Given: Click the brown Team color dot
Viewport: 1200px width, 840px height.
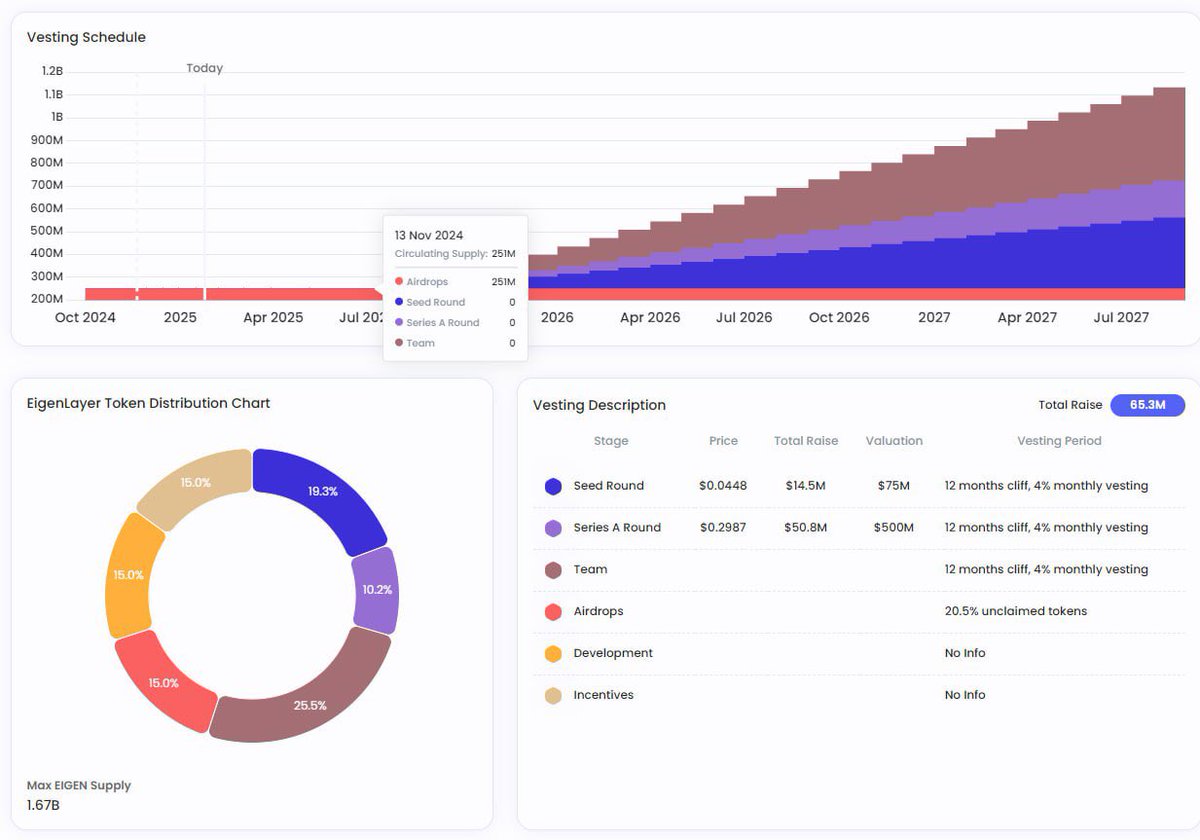Looking at the screenshot, I should (553, 570).
